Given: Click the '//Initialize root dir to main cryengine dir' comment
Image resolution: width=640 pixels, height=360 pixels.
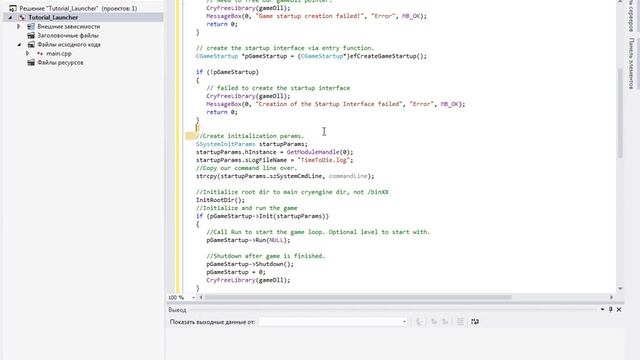Looking at the screenshot, I should (x=292, y=192).
